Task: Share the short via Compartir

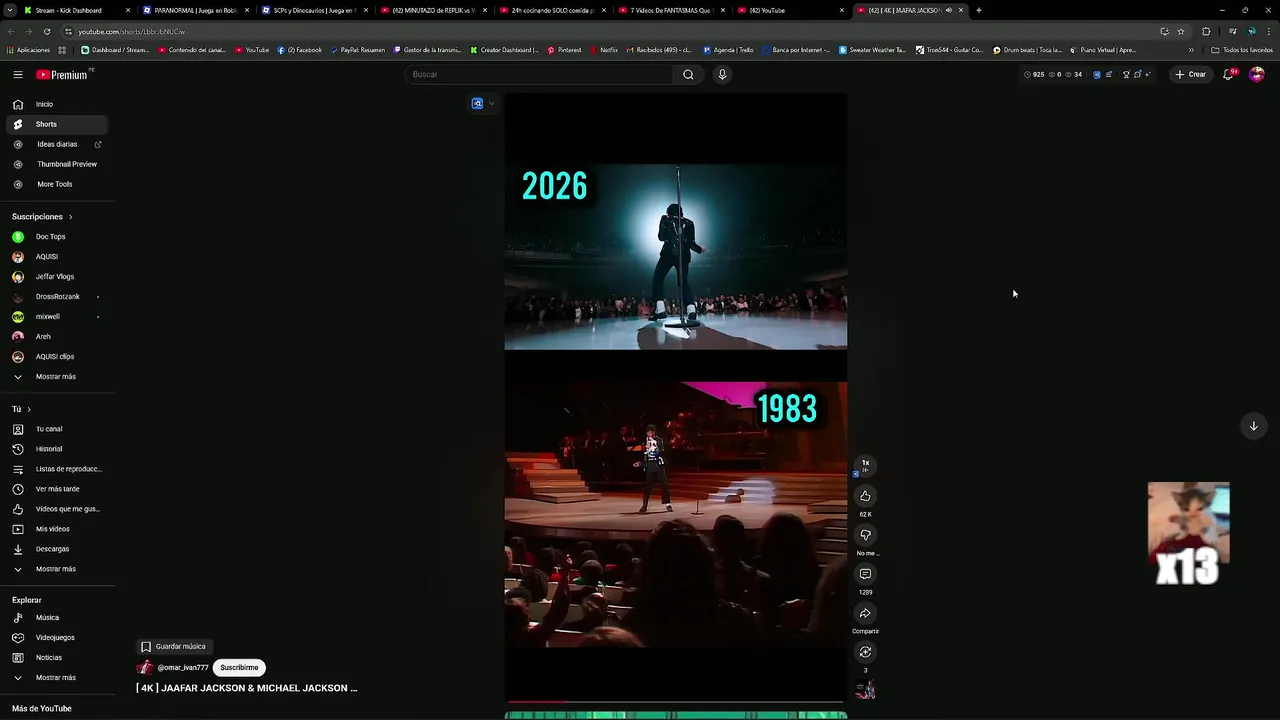Action: (x=865, y=613)
